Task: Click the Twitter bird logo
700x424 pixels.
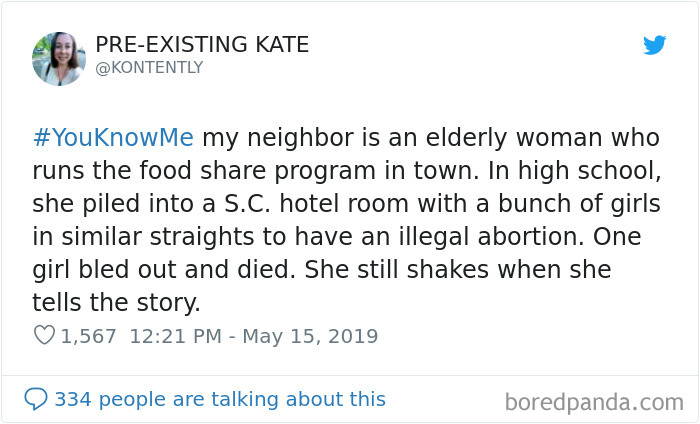Action: pos(655,45)
